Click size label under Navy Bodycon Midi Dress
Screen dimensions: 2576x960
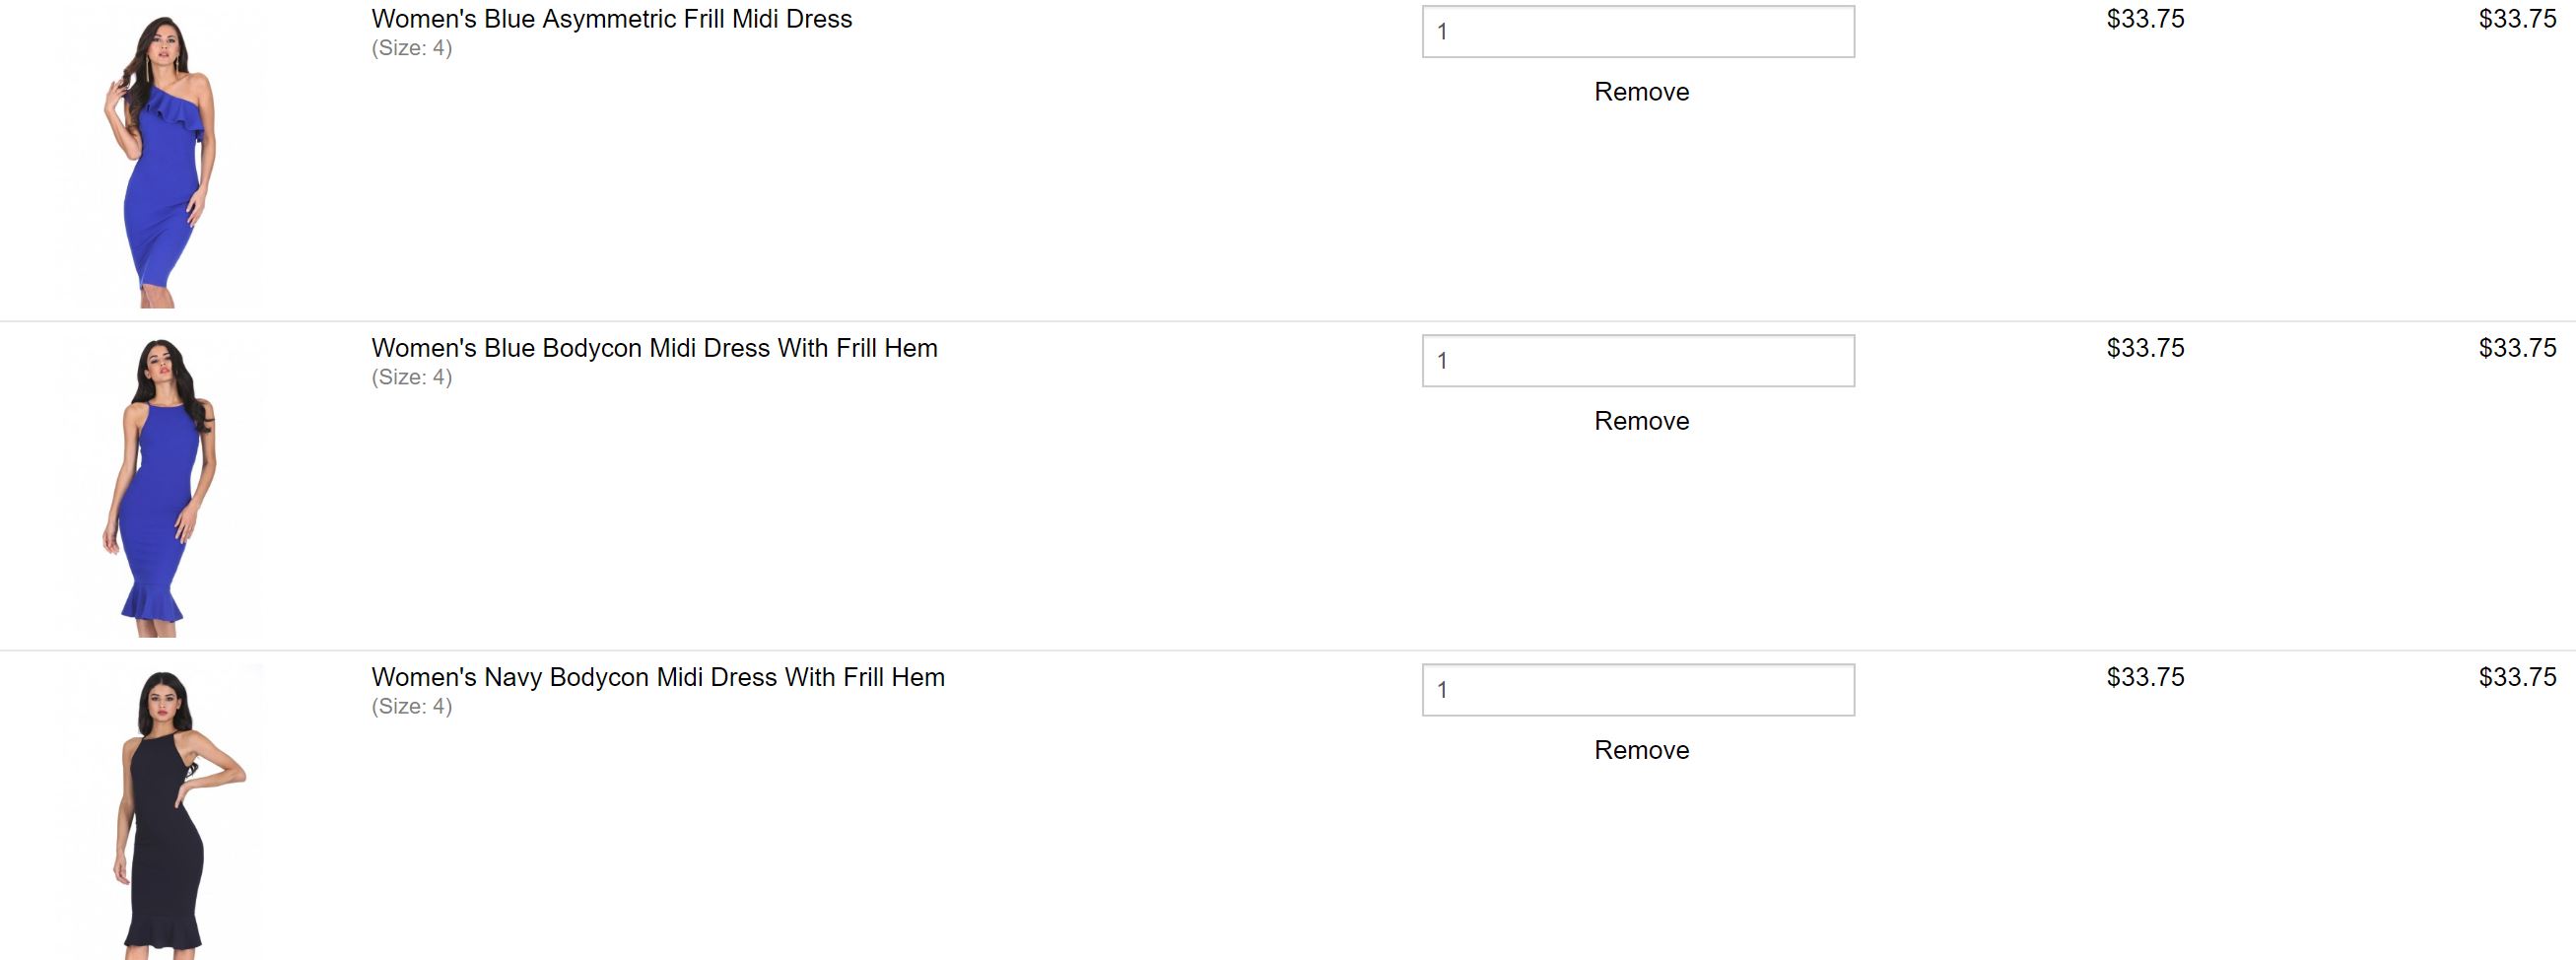412,706
